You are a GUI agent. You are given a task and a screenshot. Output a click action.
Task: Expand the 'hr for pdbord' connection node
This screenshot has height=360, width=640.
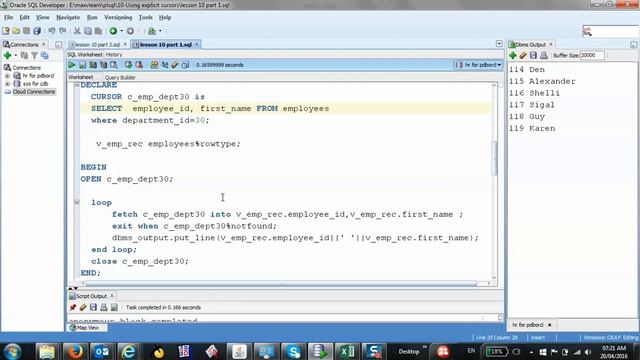tap(7, 76)
